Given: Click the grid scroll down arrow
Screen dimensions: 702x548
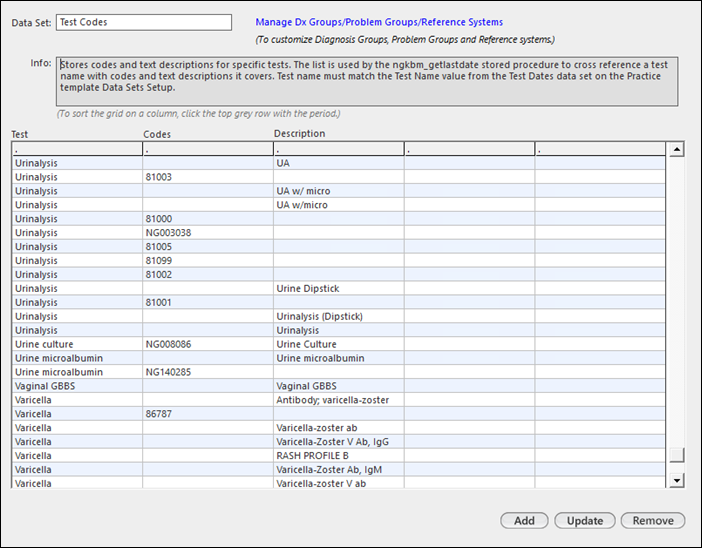Looking at the screenshot, I should (x=676, y=480).
